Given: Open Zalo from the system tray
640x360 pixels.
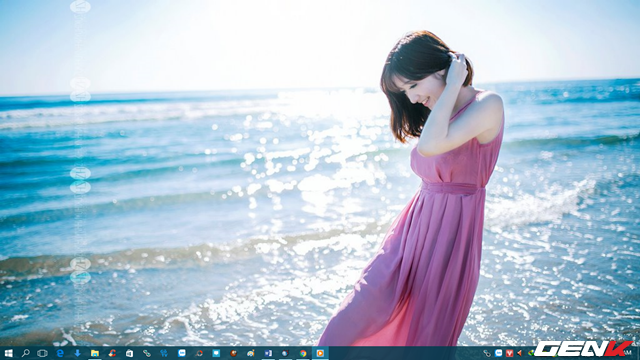Looking at the screenshot, I should point(498,353).
